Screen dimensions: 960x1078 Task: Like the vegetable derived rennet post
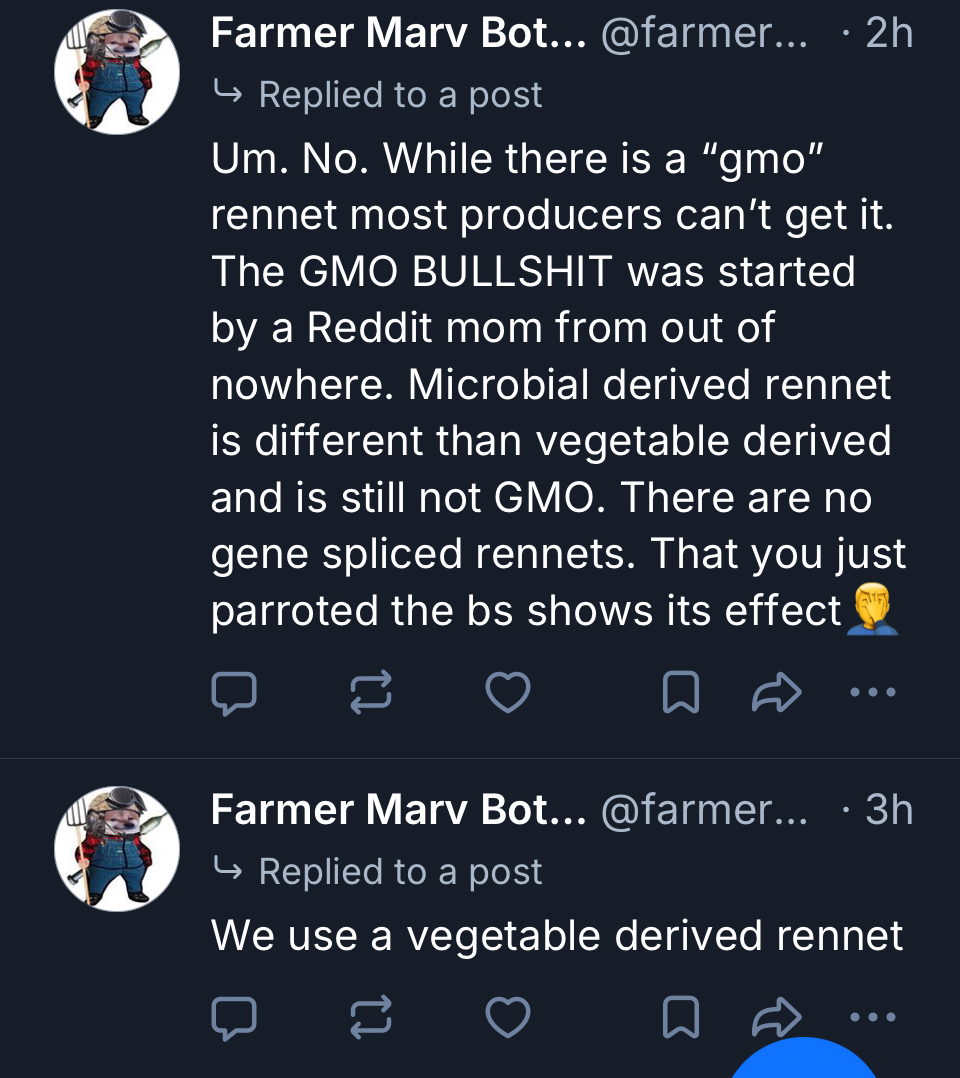507,1017
